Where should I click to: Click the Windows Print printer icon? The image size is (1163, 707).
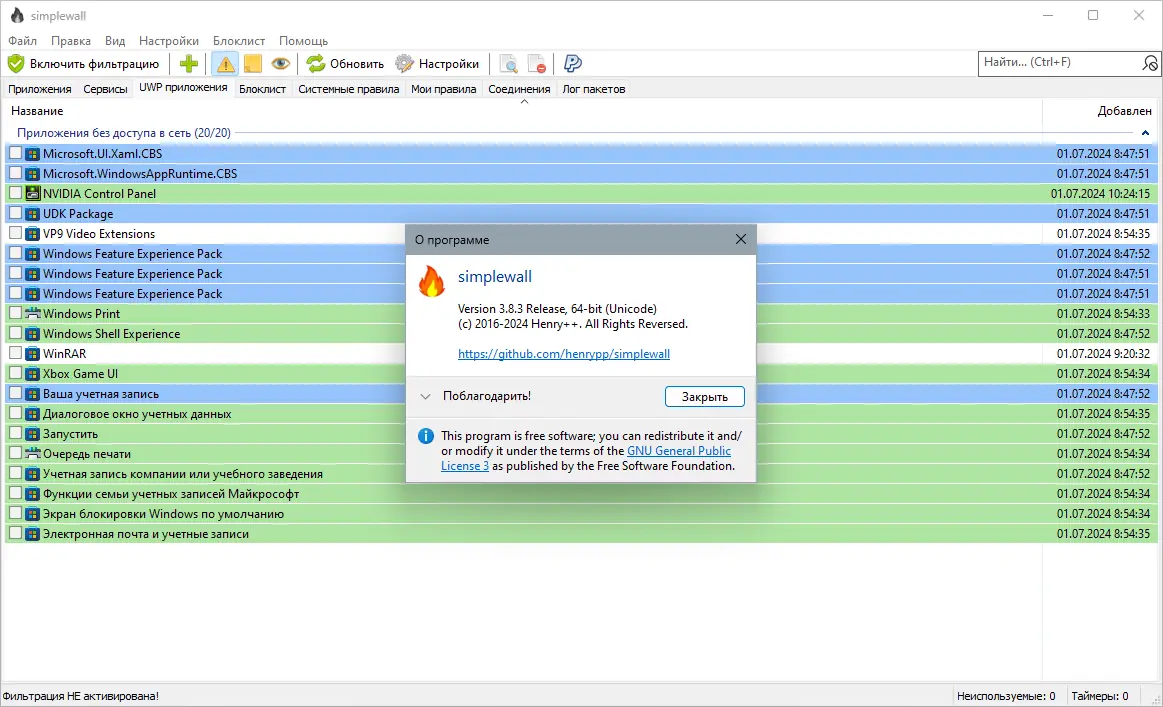coord(33,314)
